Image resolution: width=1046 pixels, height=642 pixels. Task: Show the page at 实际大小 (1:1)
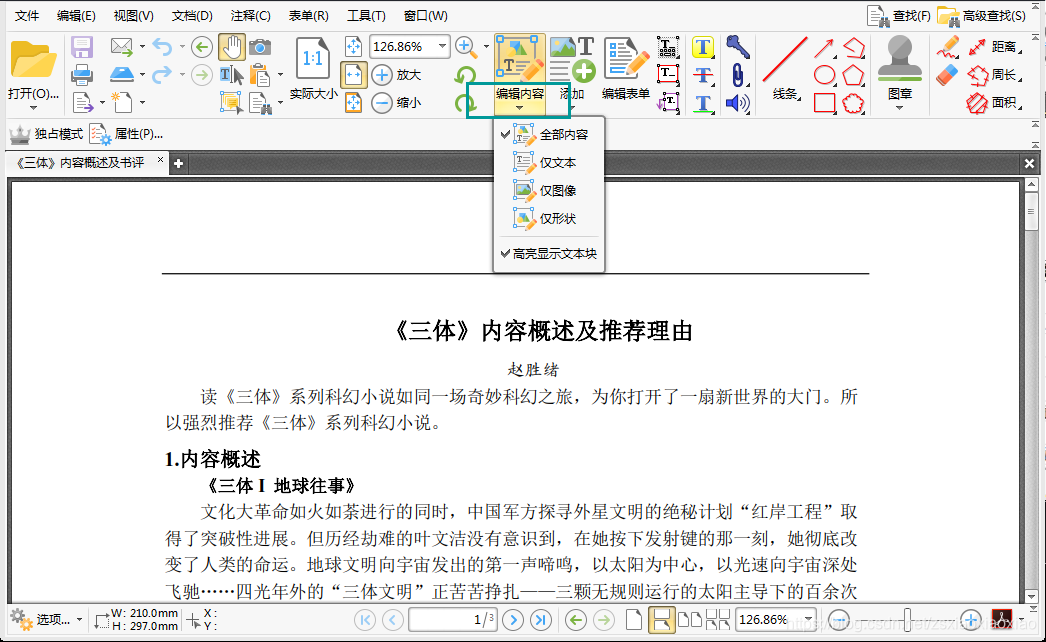313,69
